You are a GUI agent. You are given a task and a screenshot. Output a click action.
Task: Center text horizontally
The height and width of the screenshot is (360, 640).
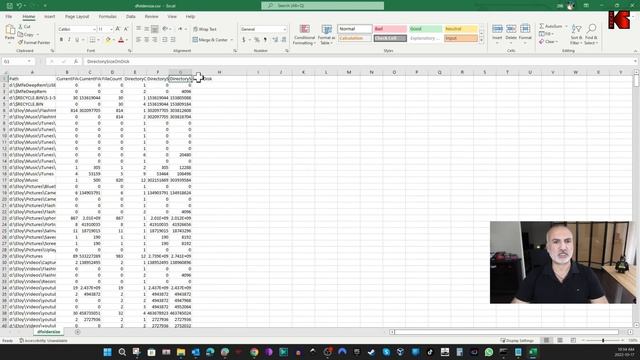coord(147,40)
